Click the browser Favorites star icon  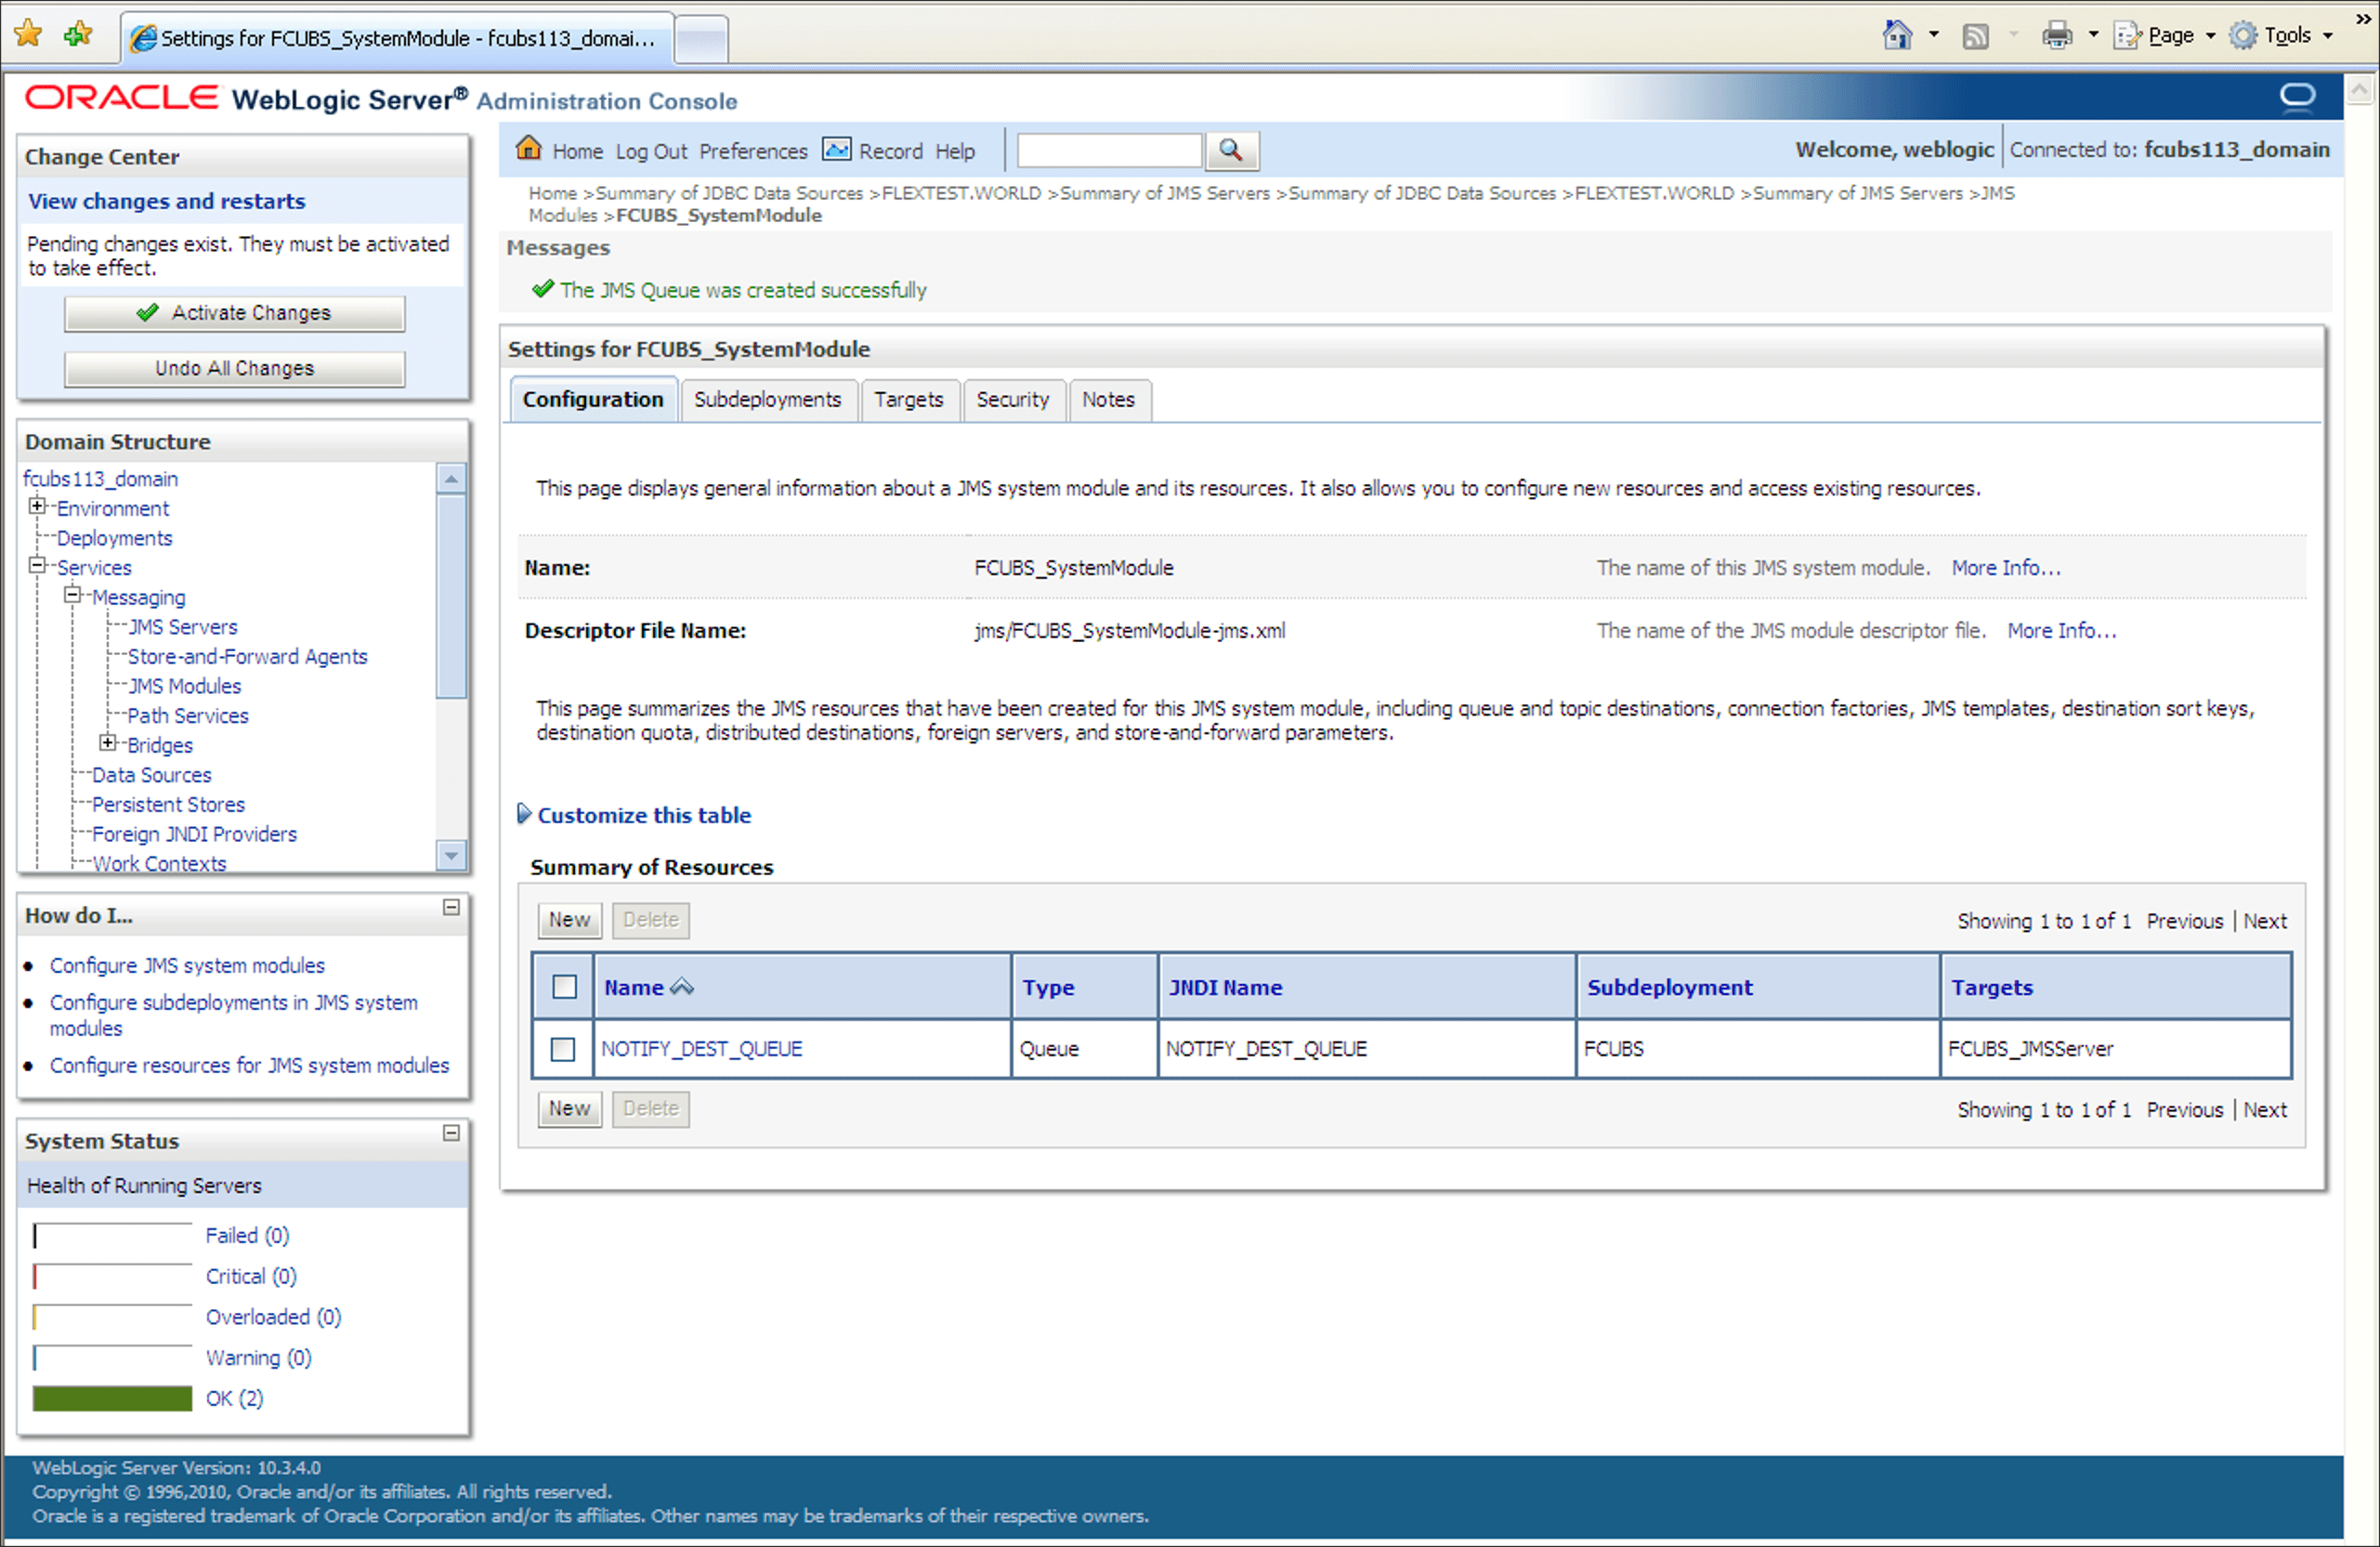29,35
